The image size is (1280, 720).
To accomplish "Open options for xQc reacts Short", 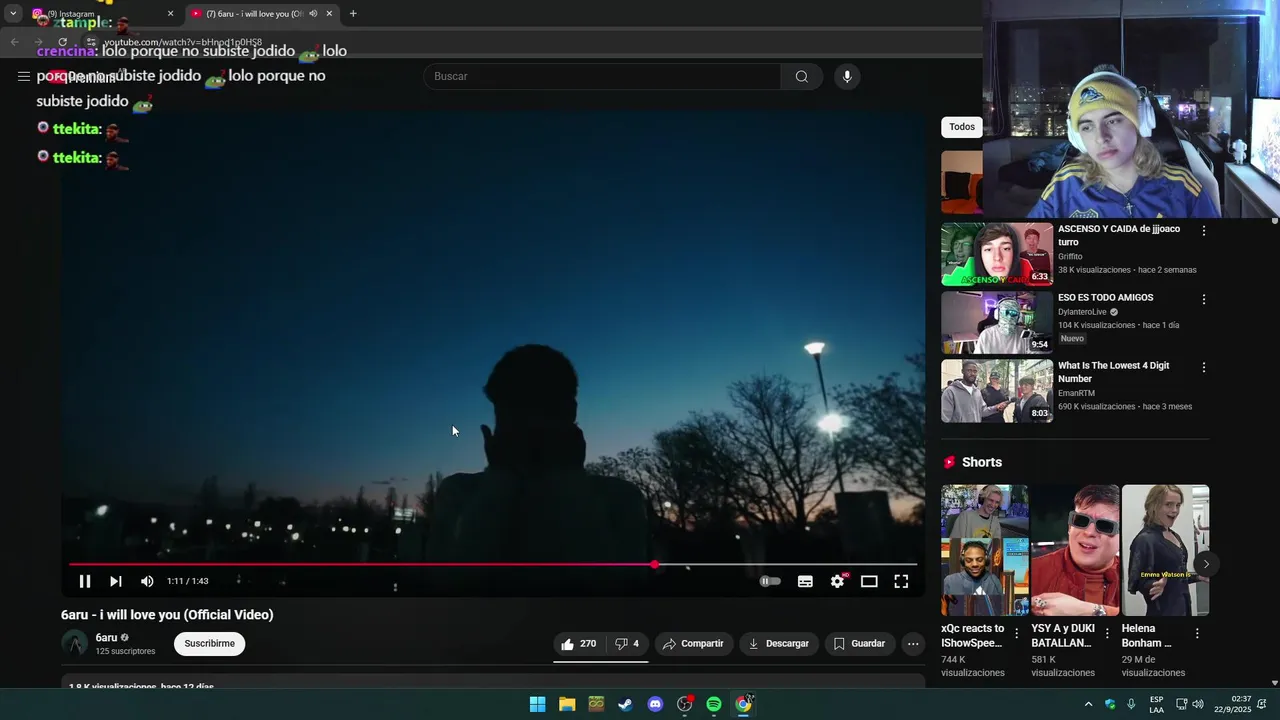I will [1017, 633].
